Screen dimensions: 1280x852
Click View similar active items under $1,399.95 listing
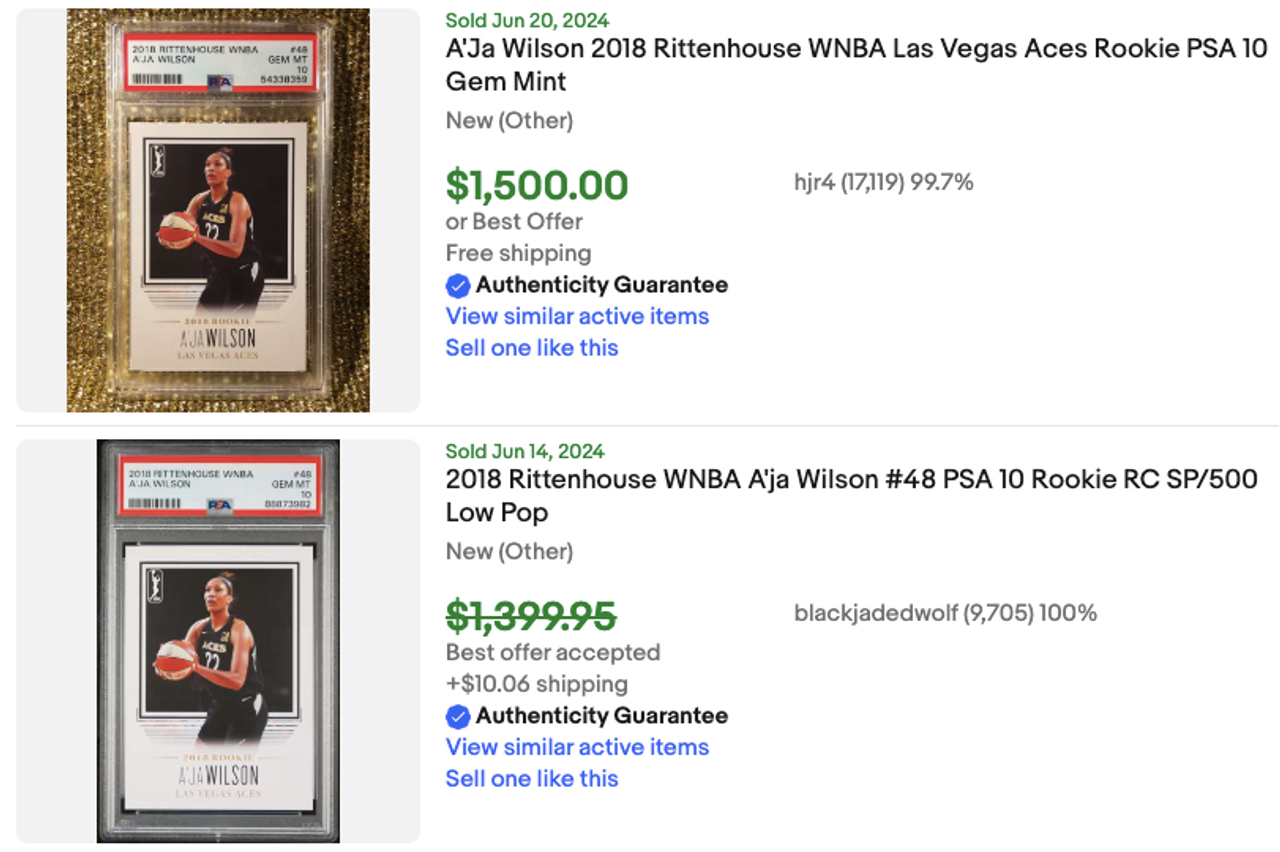577,747
